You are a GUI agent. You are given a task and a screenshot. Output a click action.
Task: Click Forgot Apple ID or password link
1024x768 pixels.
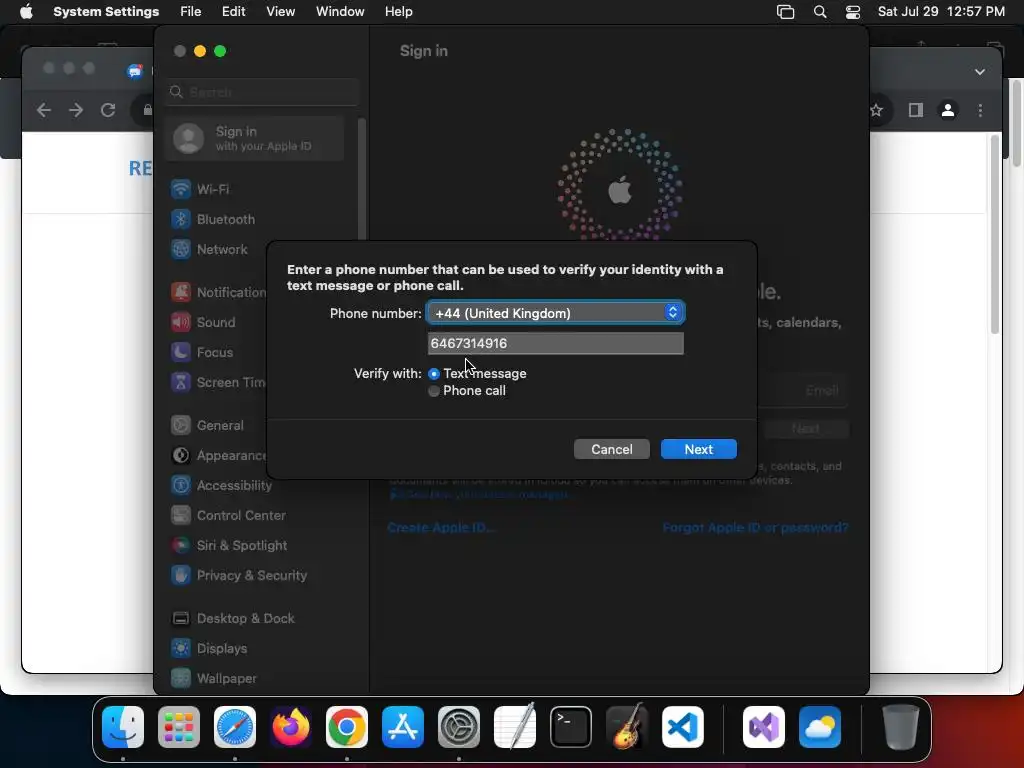(755, 528)
